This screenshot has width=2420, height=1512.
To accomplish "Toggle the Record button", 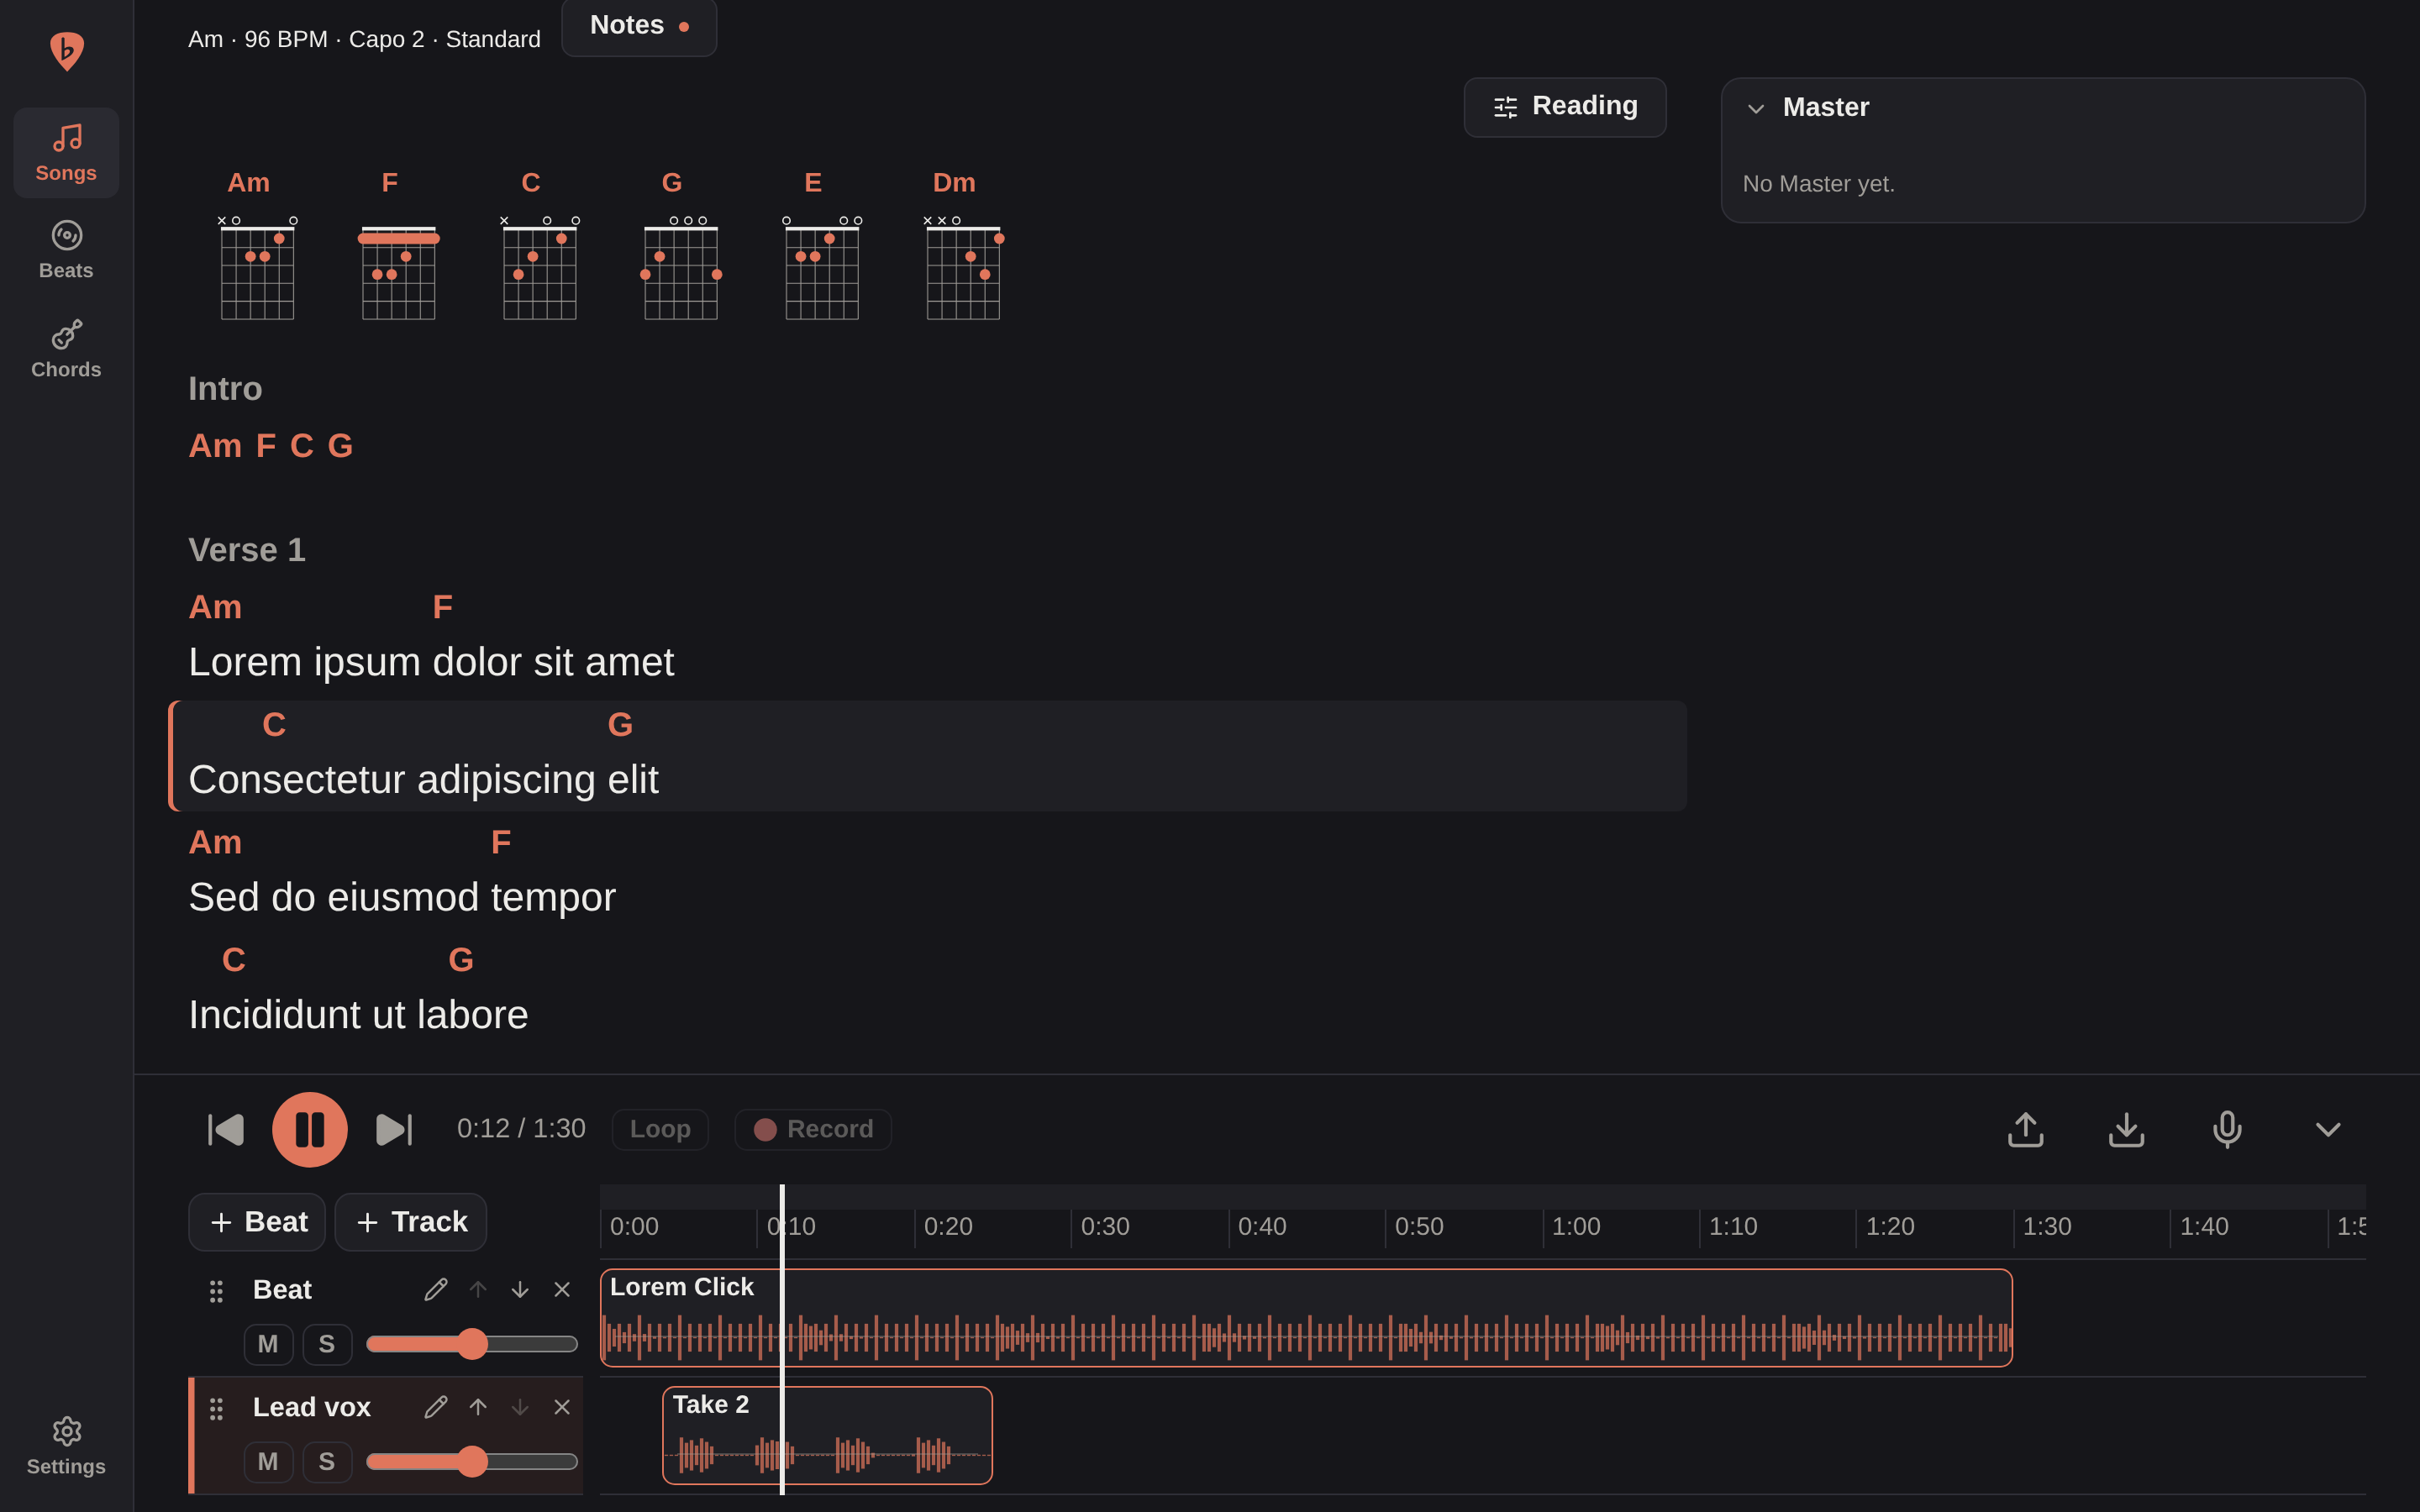I will tap(813, 1129).
